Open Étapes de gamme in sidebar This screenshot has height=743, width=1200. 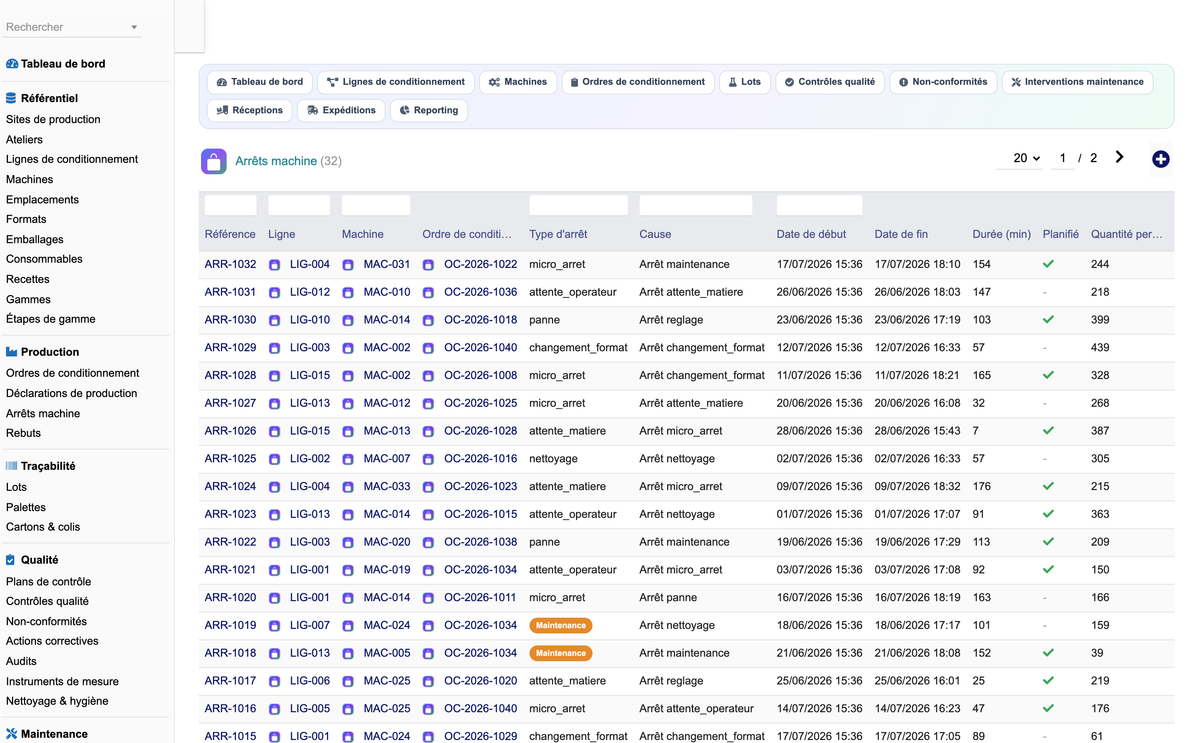[51, 320]
